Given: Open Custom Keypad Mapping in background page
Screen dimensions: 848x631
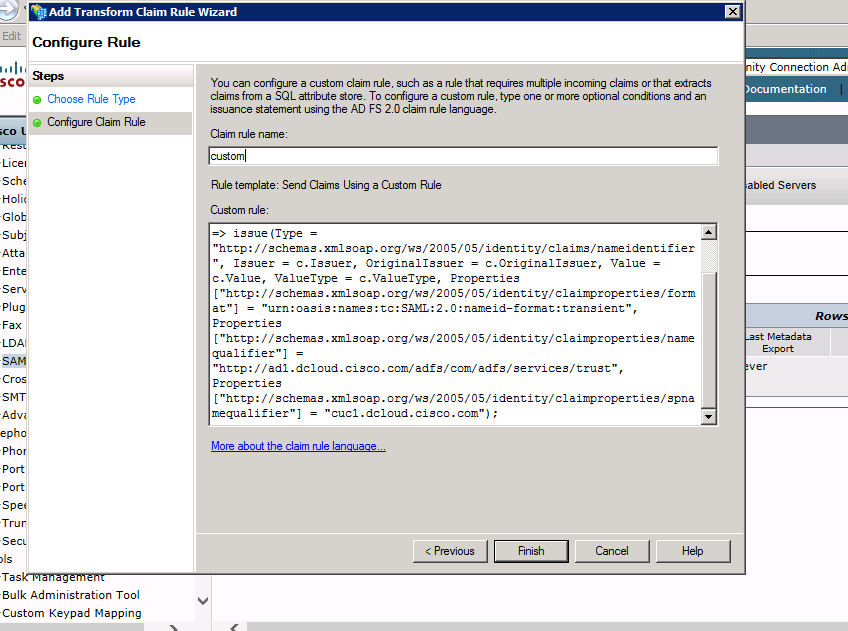Looking at the screenshot, I should tap(72, 613).
